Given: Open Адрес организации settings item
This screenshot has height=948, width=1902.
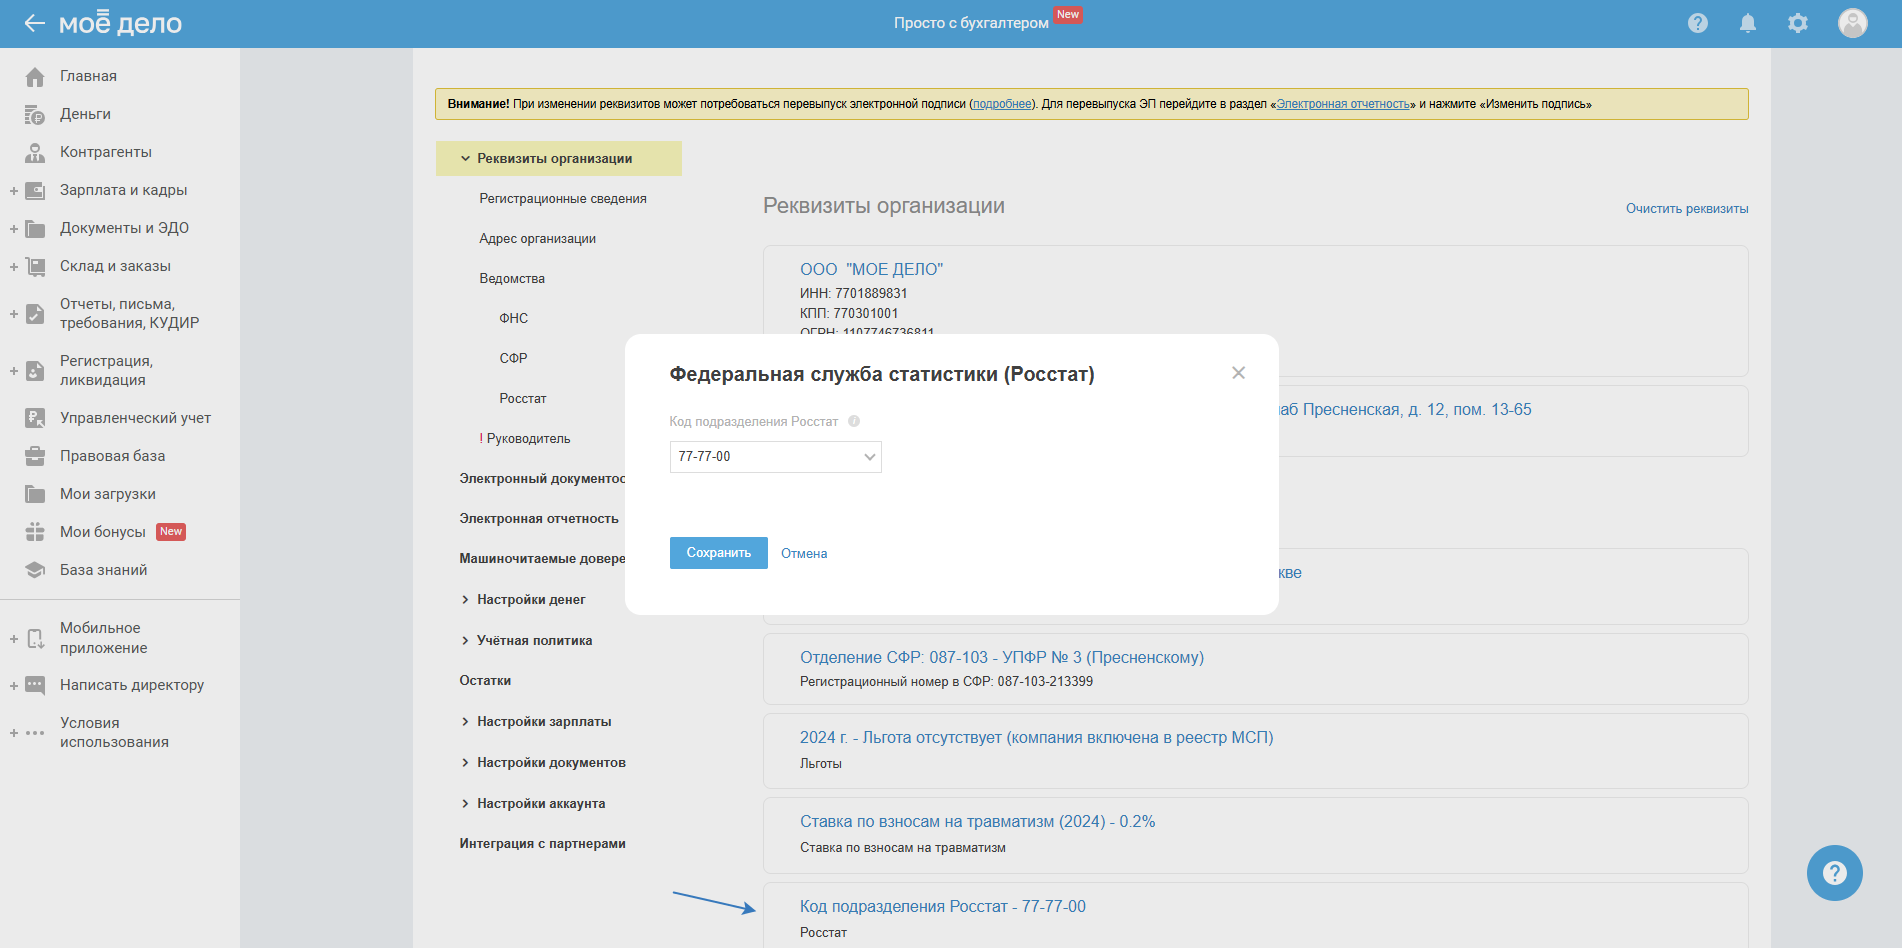Looking at the screenshot, I should tap(537, 239).
